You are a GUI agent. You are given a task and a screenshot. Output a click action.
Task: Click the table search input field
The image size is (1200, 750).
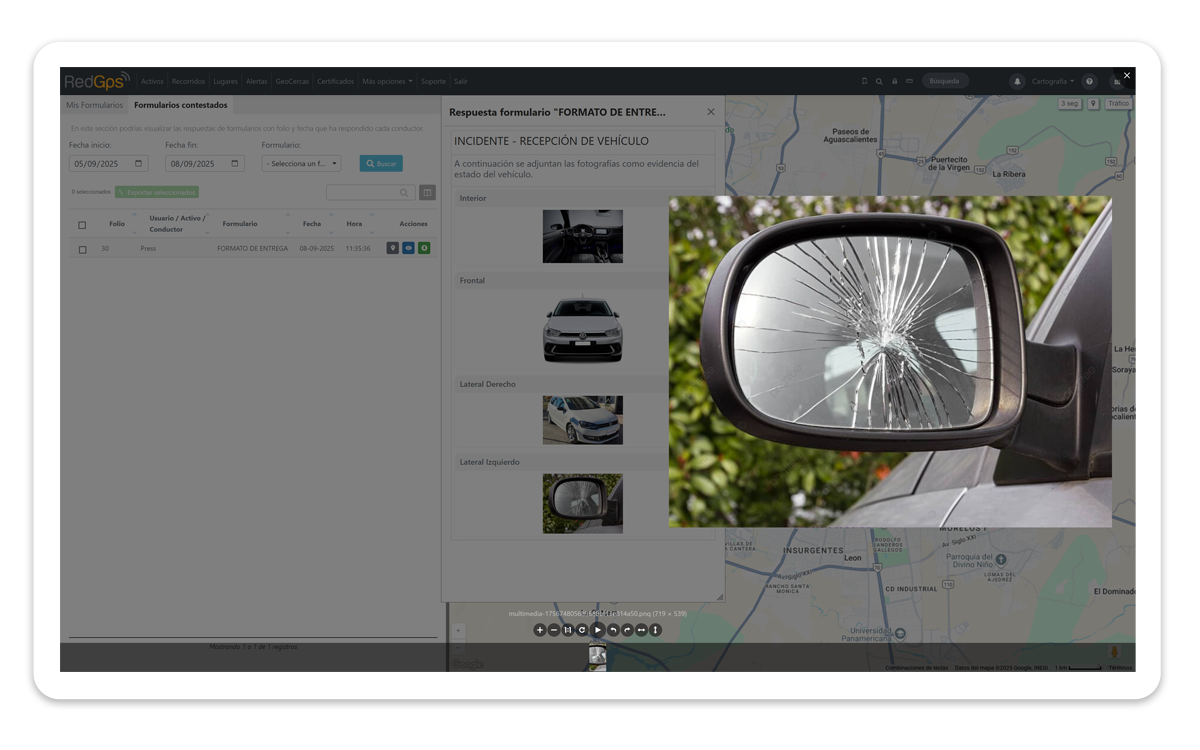point(370,192)
